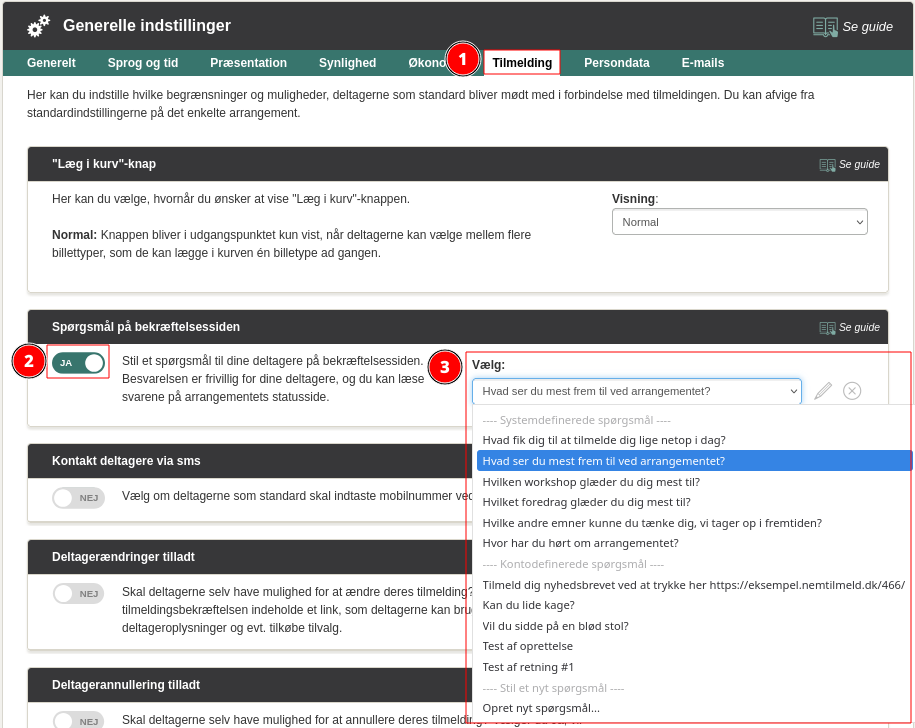Open the guide icon in top header
Image resolution: width=915 pixels, height=728 pixels.
point(825,27)
